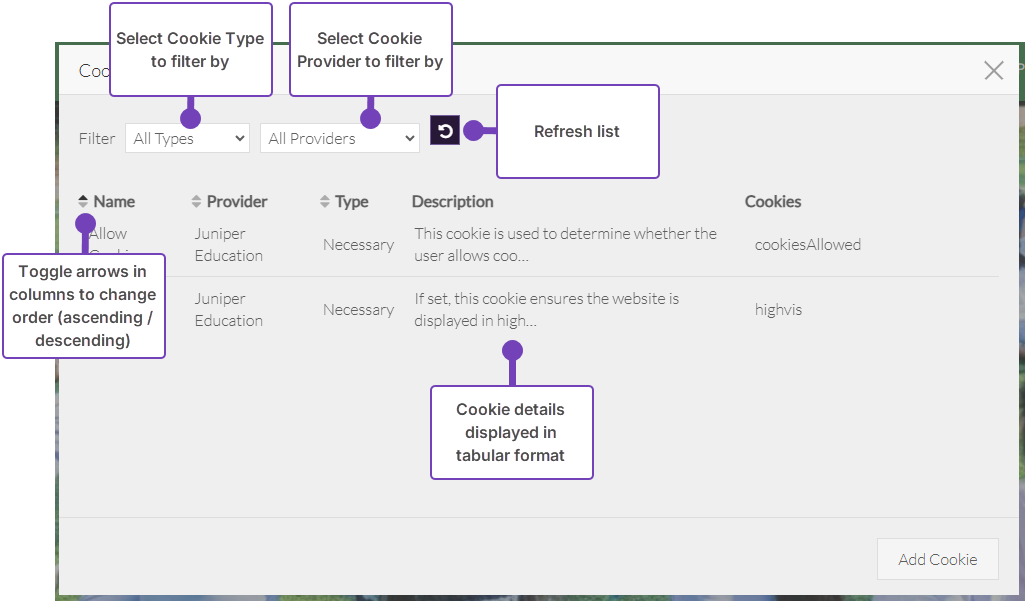Toggle the Provider column sort arrows

(196, 202)
